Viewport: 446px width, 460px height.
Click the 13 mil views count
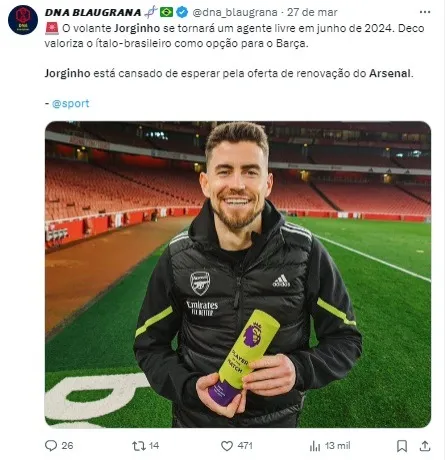coord(337,446)
